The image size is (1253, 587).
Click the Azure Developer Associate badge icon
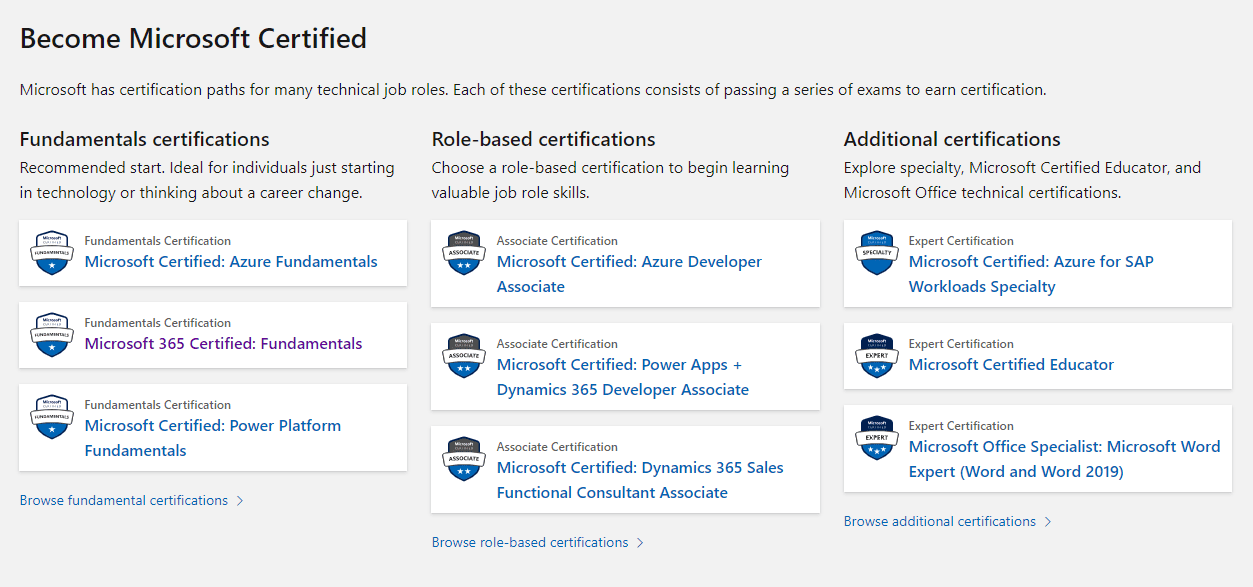tap(464, 253)
